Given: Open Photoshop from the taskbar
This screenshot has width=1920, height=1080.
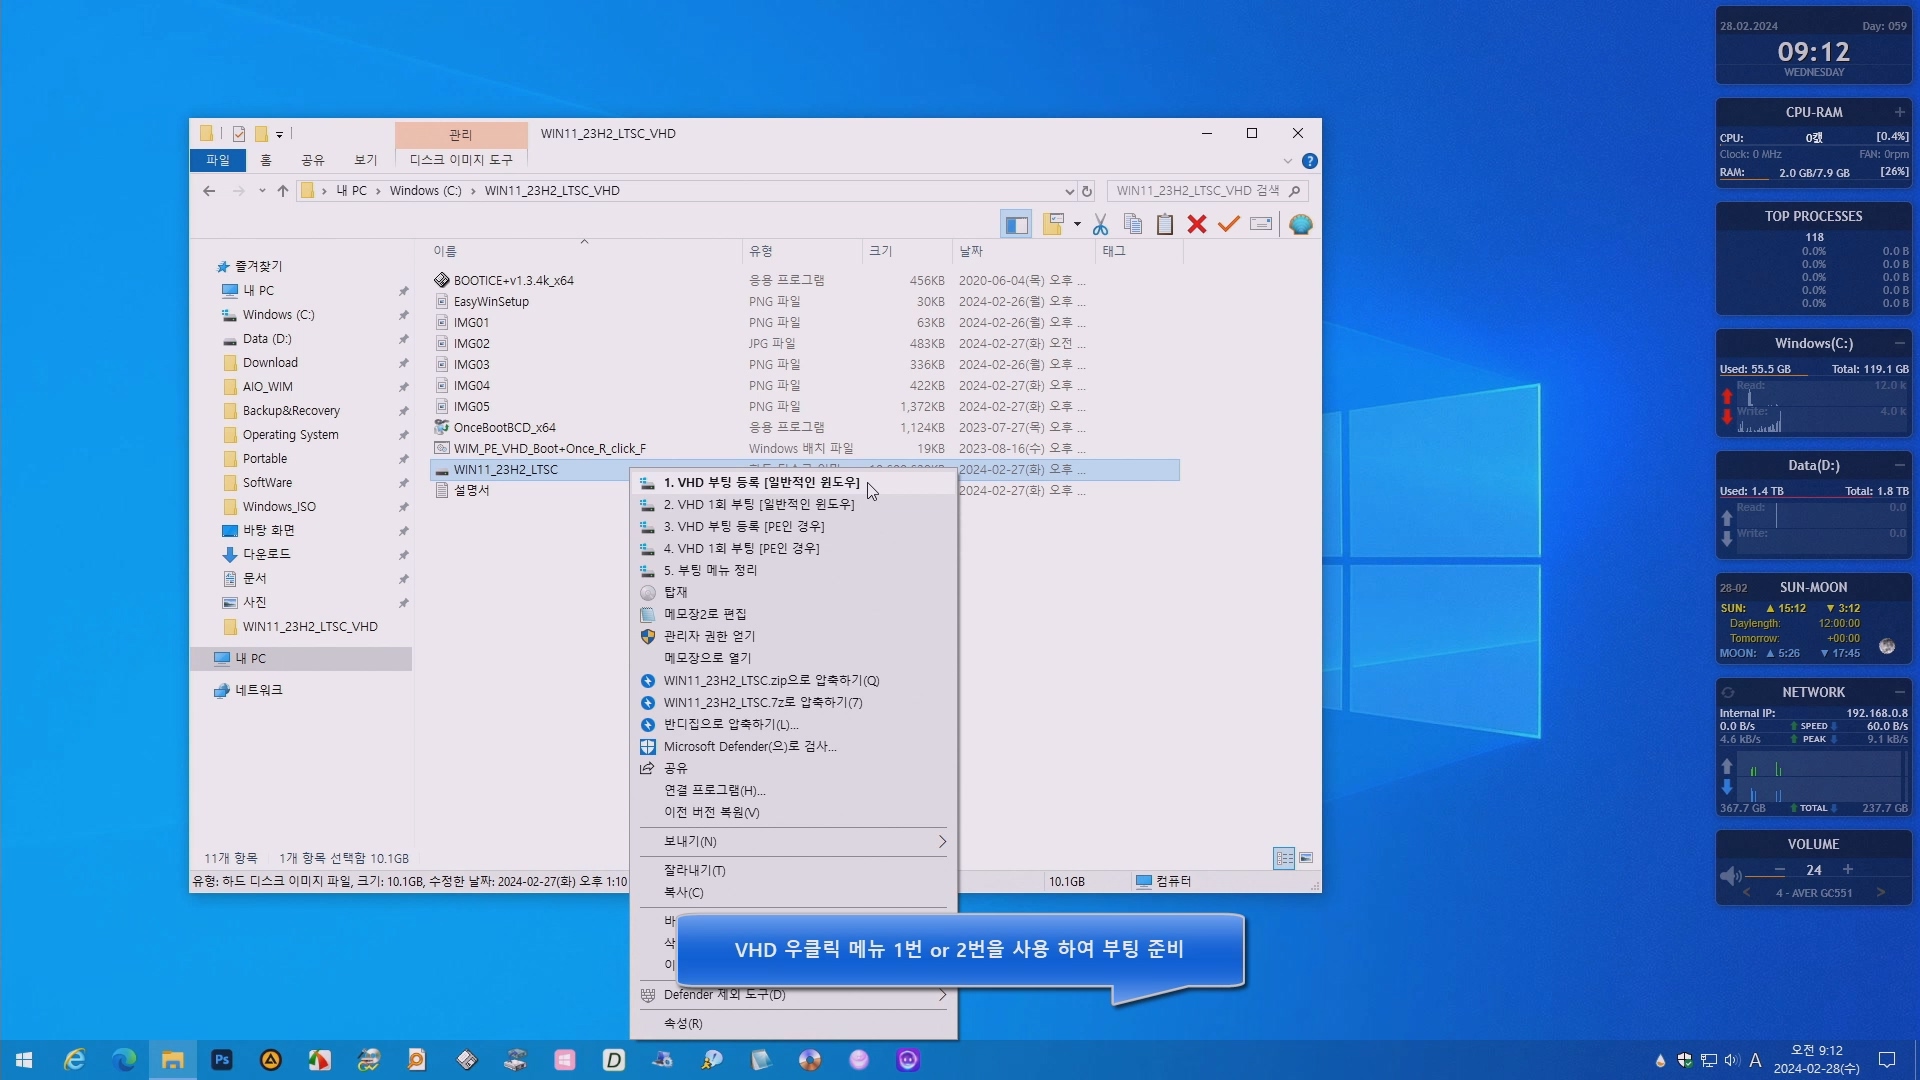Looking at the screenshot, I should tap(222, 1060).
